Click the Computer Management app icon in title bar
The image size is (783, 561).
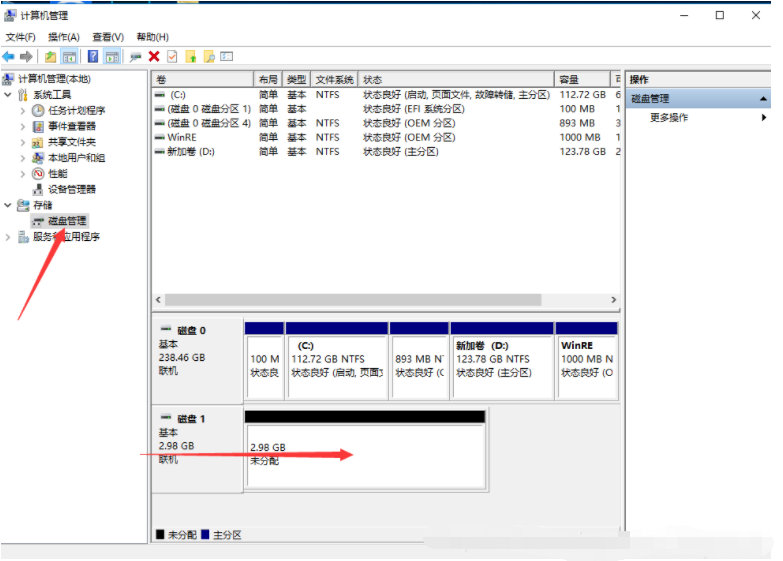coord(10,16)
